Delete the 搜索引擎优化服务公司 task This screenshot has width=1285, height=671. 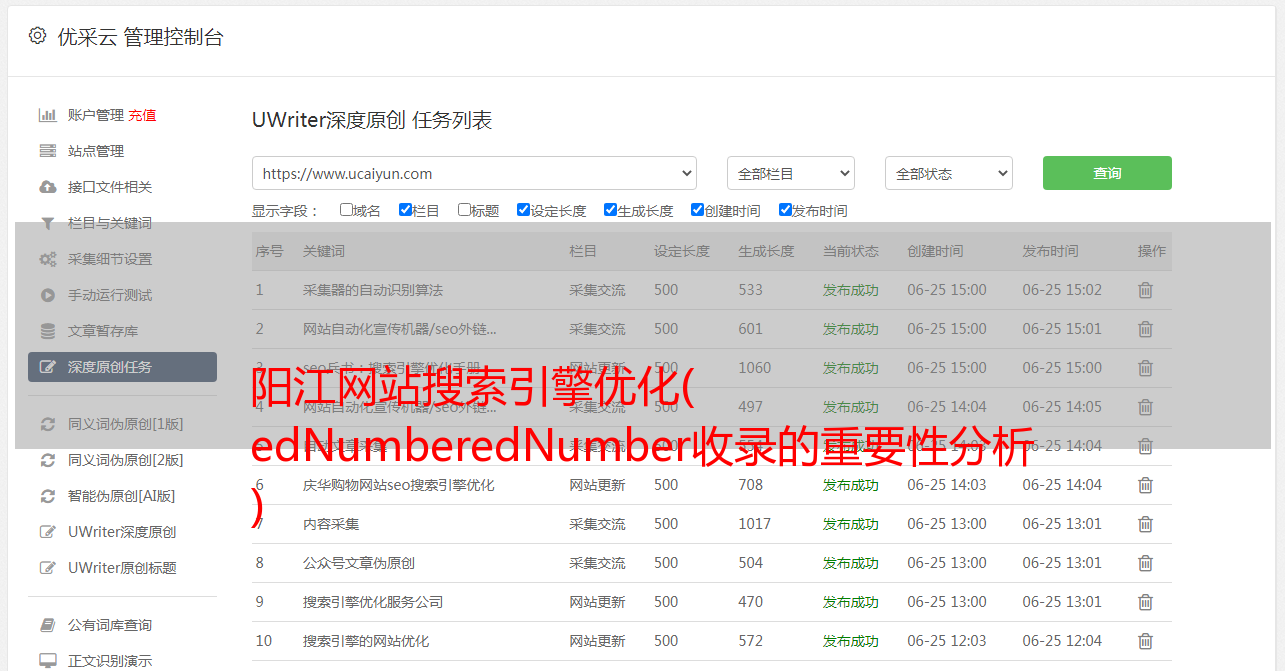(1145, 602)
